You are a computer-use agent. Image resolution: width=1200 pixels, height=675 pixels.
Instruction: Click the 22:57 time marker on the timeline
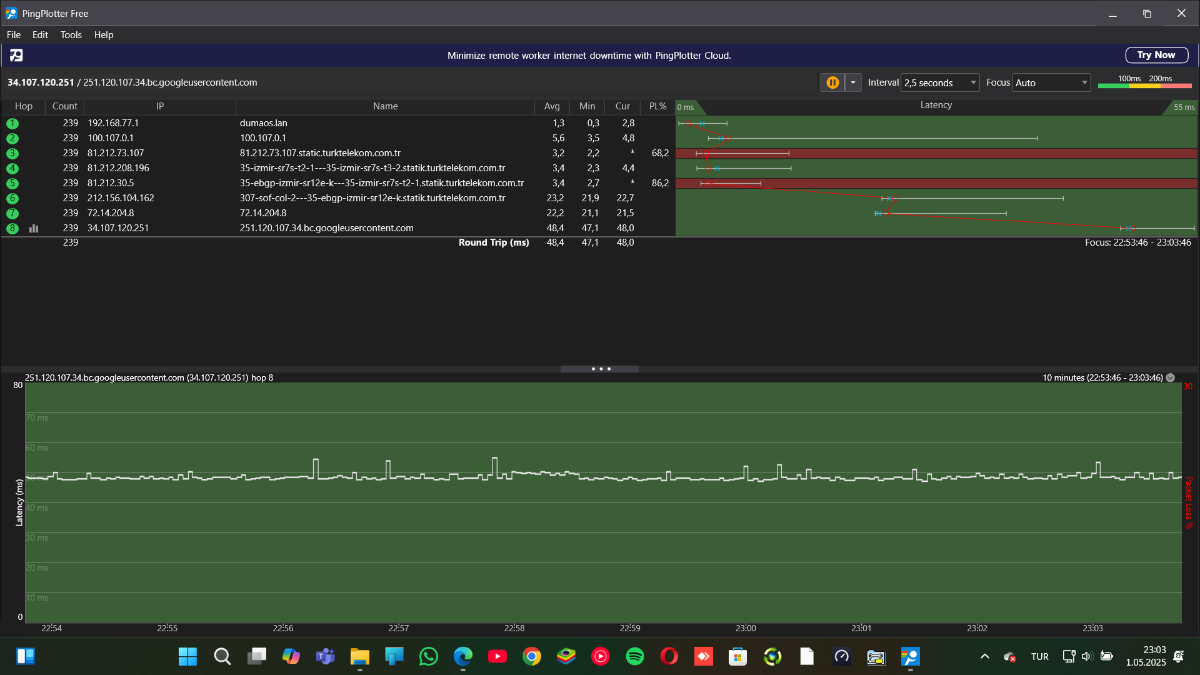398,629
